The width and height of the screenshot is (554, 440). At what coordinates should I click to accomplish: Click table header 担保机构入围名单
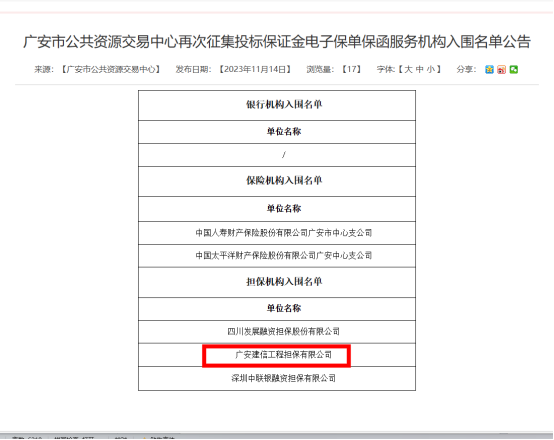(277, 282)
